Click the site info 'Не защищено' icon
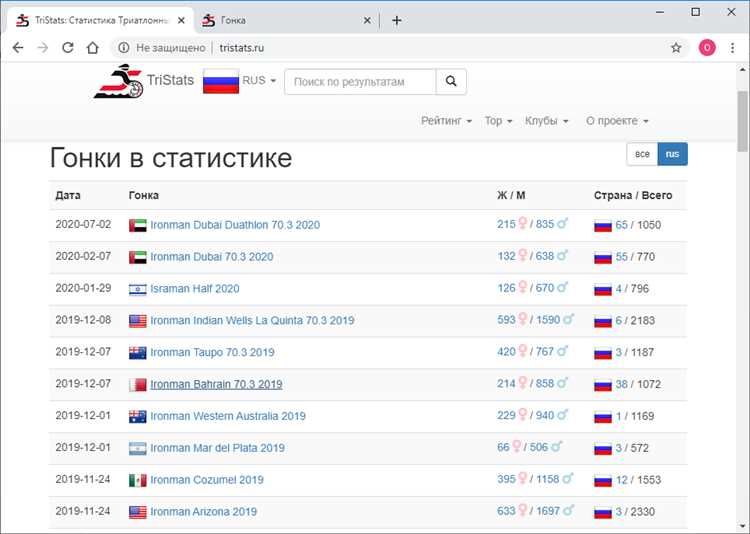 point(124,48)
